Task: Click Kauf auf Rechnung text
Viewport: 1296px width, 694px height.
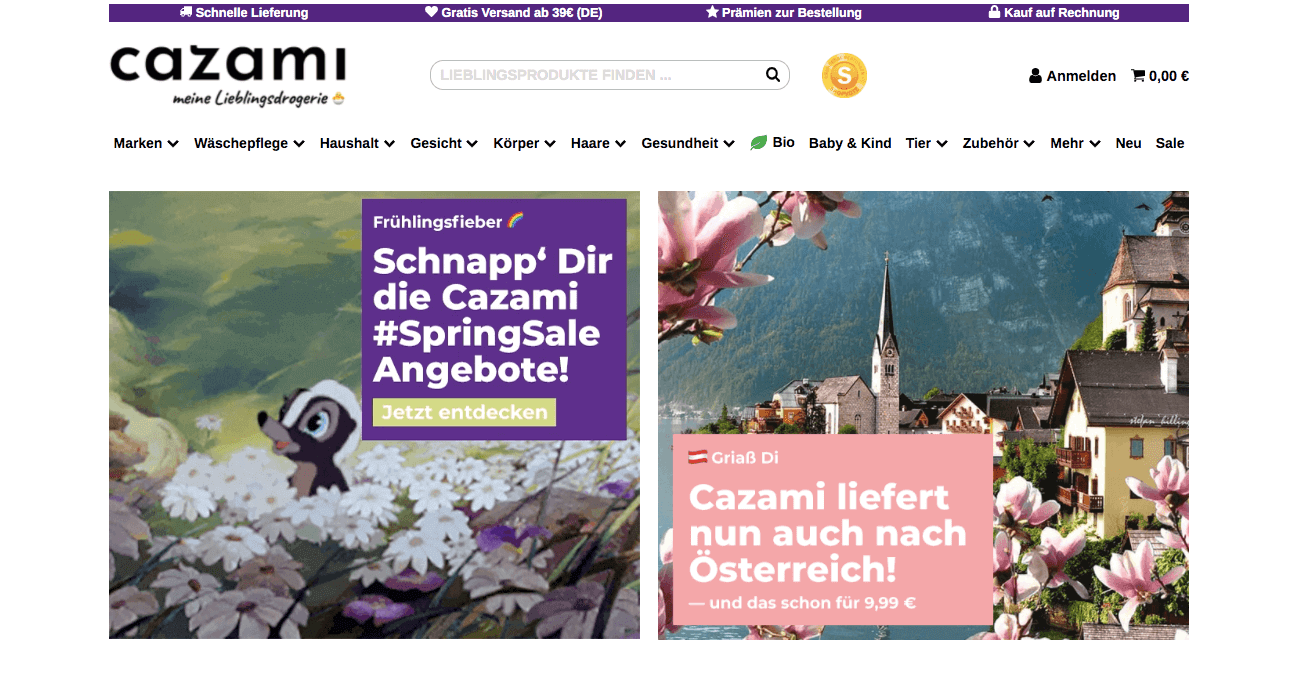Action: coord(1062,13)
